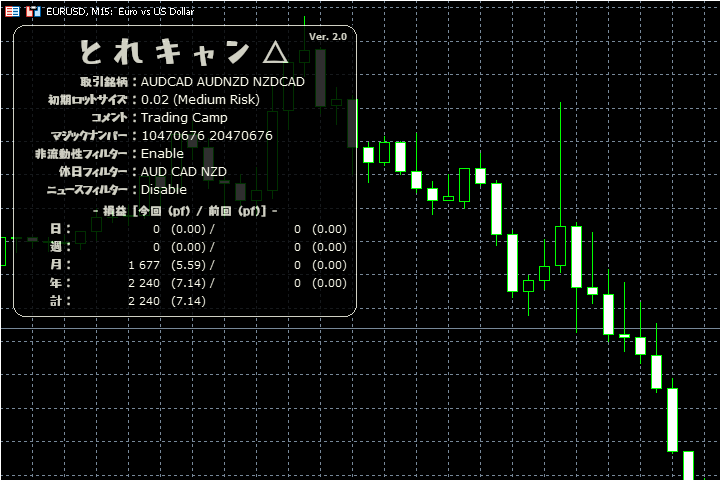
Task: Click the 'Enable' illiquidity filter value
Action: pyautogui.click(x=162, y=153)
